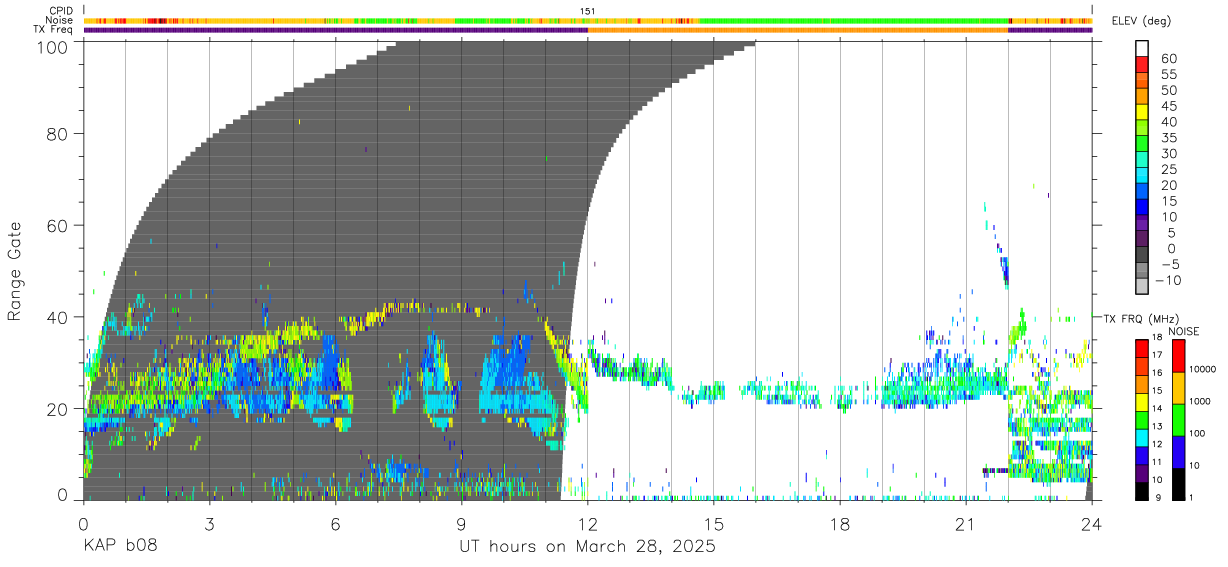Click the 'KAP b08' station label
This screenshot has height=567, width=1228.
pos(119,547)
